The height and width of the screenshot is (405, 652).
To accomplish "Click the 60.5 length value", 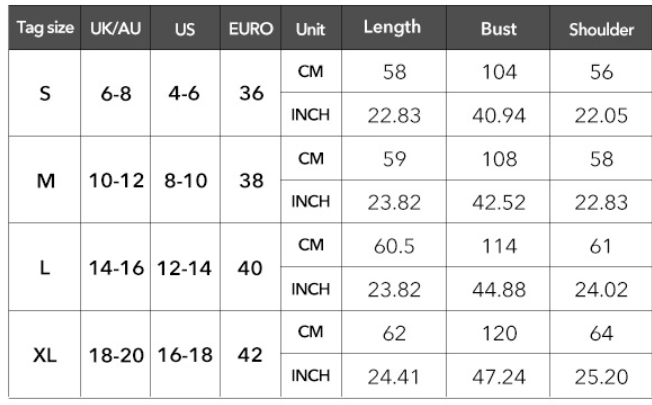I will click(x=394, y=245).
